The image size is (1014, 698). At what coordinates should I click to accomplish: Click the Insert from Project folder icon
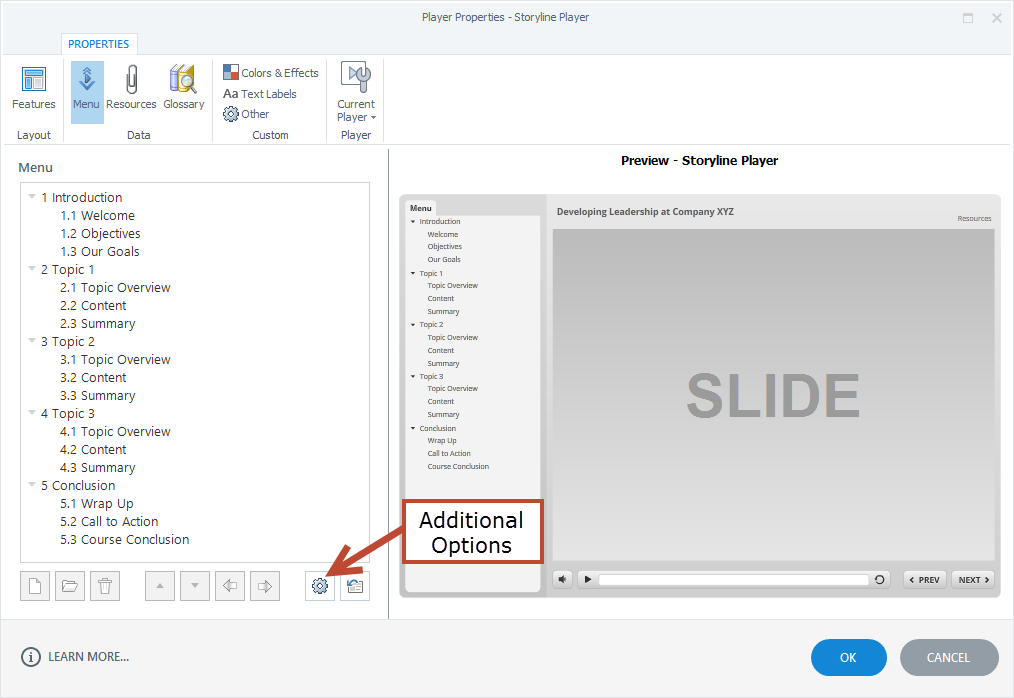[x=70, y=587]
